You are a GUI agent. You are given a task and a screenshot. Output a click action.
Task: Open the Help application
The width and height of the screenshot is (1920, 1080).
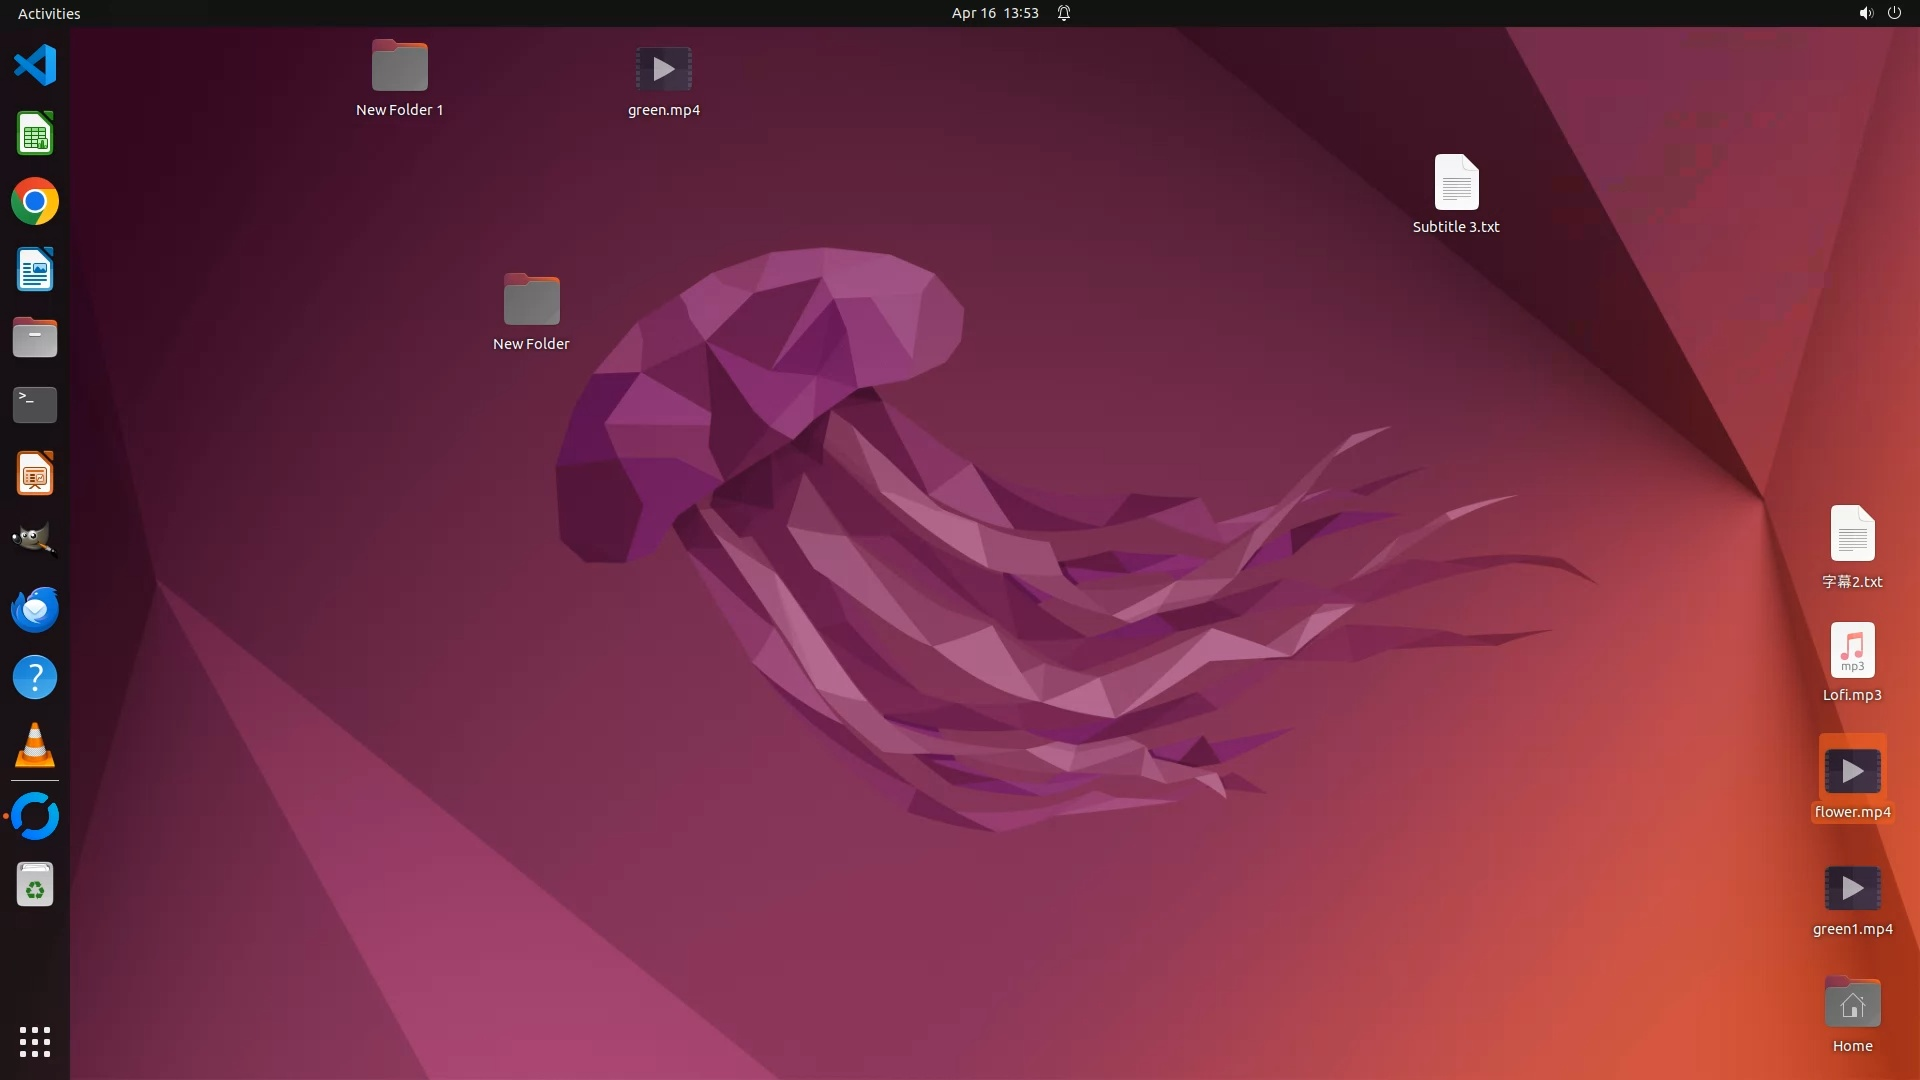click(x=35, y=677)
